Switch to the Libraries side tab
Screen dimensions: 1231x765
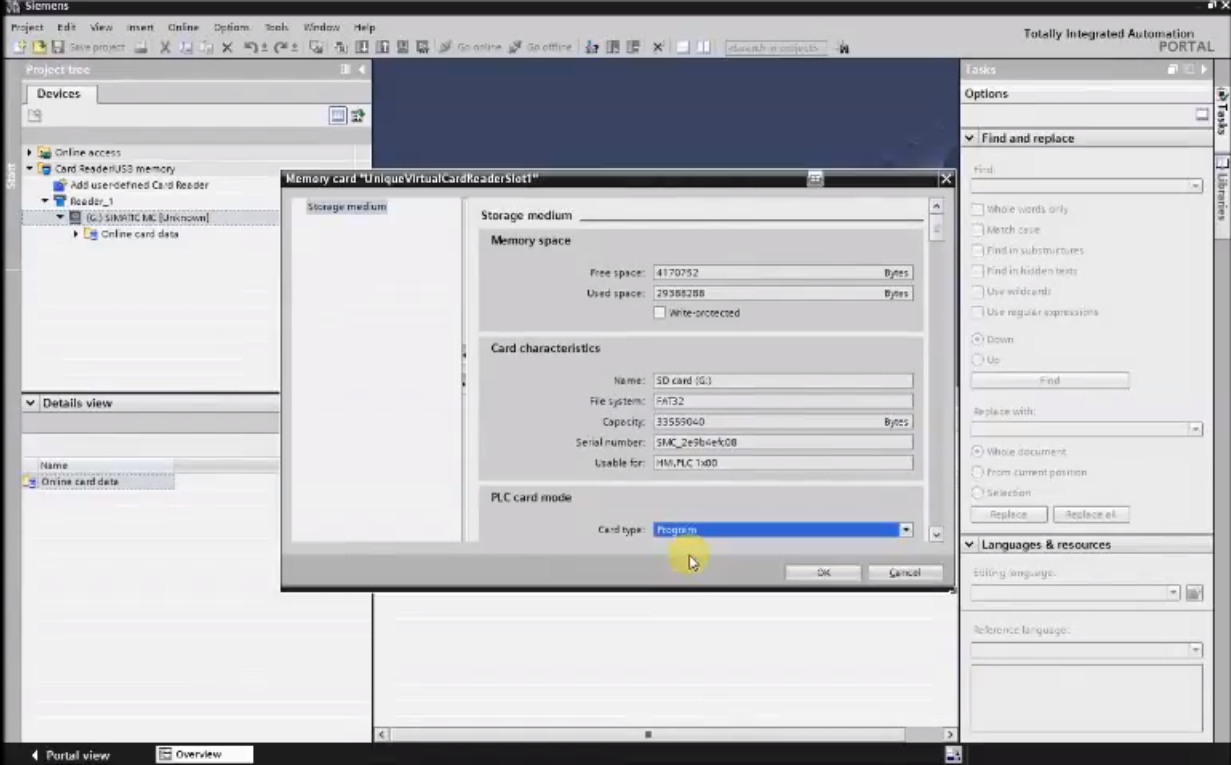click(1221, 190)
